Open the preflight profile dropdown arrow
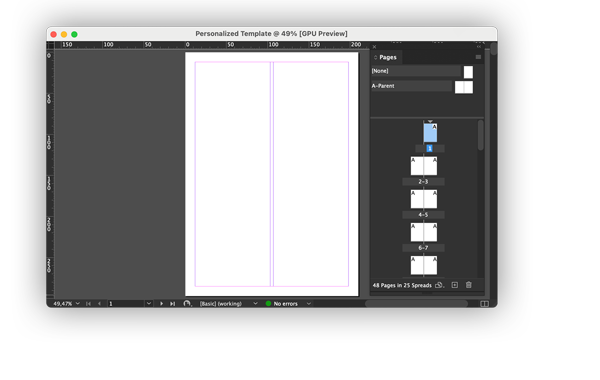Viewport: 600px width, 380px height. pyautogui.click(x=255, y=303)
